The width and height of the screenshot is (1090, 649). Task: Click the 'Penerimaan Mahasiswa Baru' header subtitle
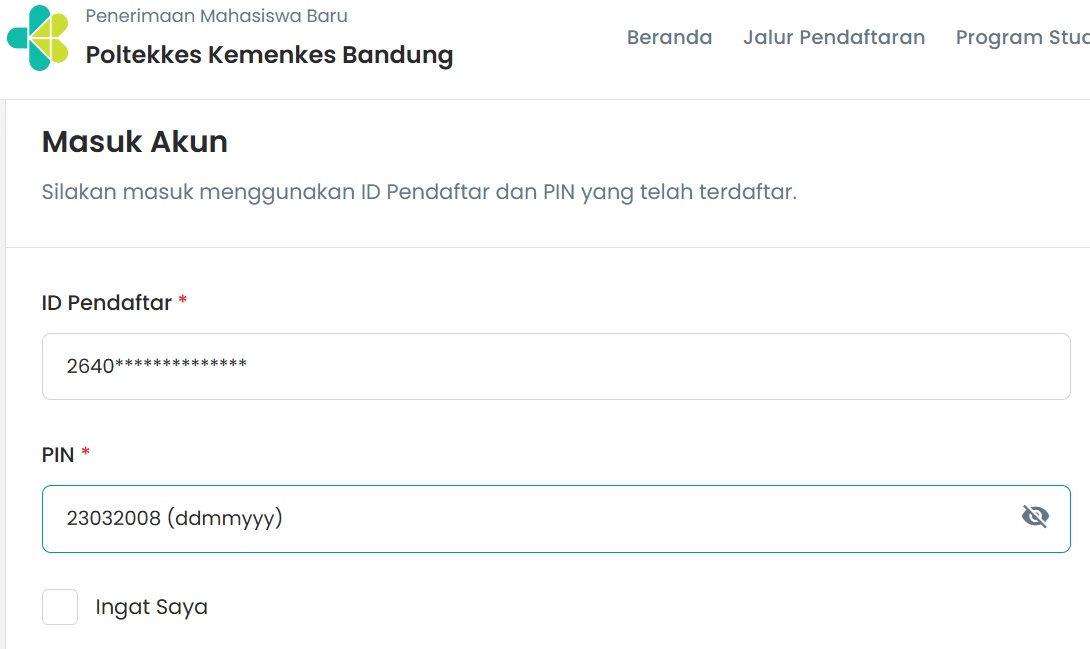(216, 16)
